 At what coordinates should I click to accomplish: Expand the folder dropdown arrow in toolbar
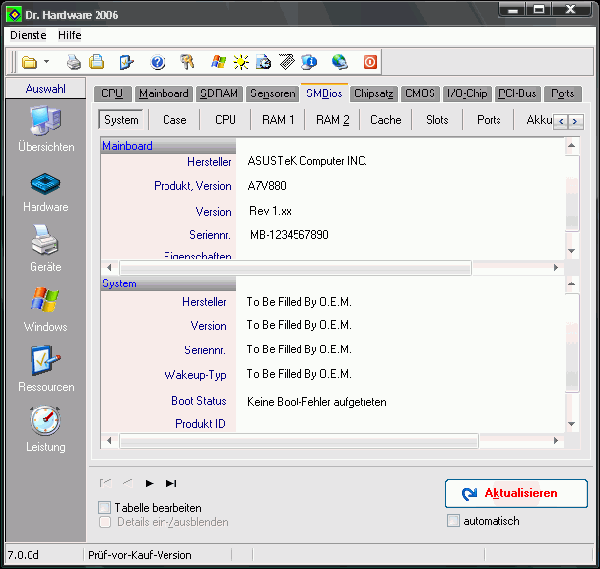click(x=46, y=61)
